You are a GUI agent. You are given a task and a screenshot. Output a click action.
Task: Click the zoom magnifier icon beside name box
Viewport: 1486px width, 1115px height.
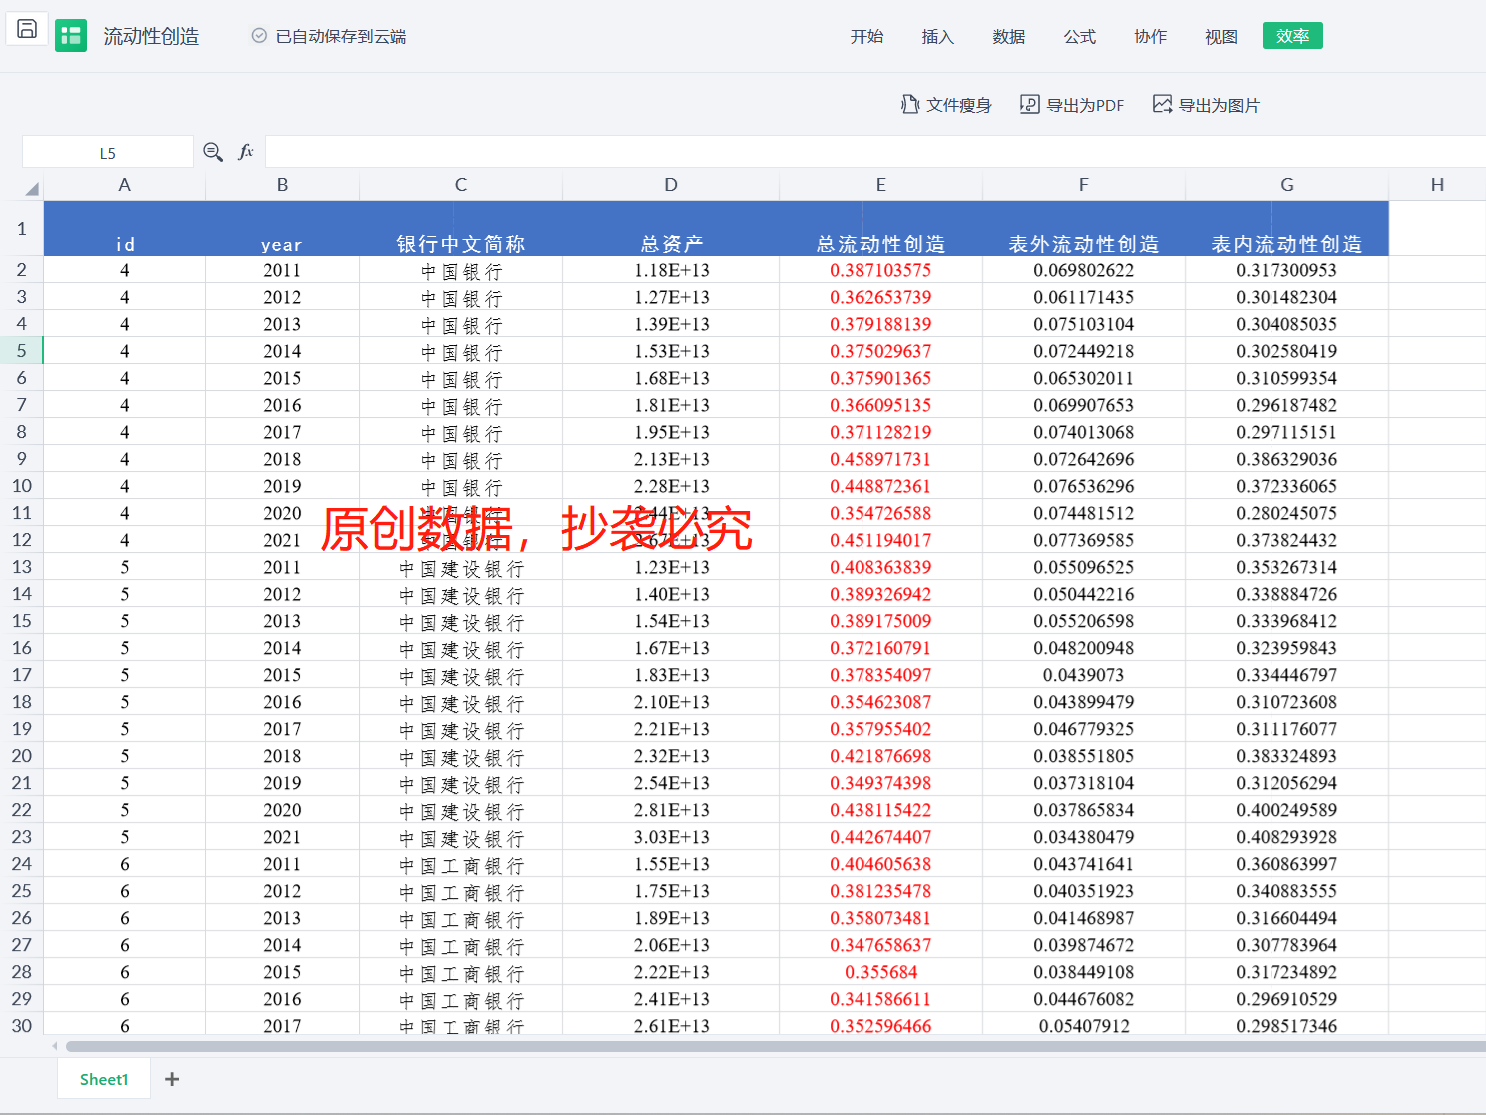click(213, 152)
